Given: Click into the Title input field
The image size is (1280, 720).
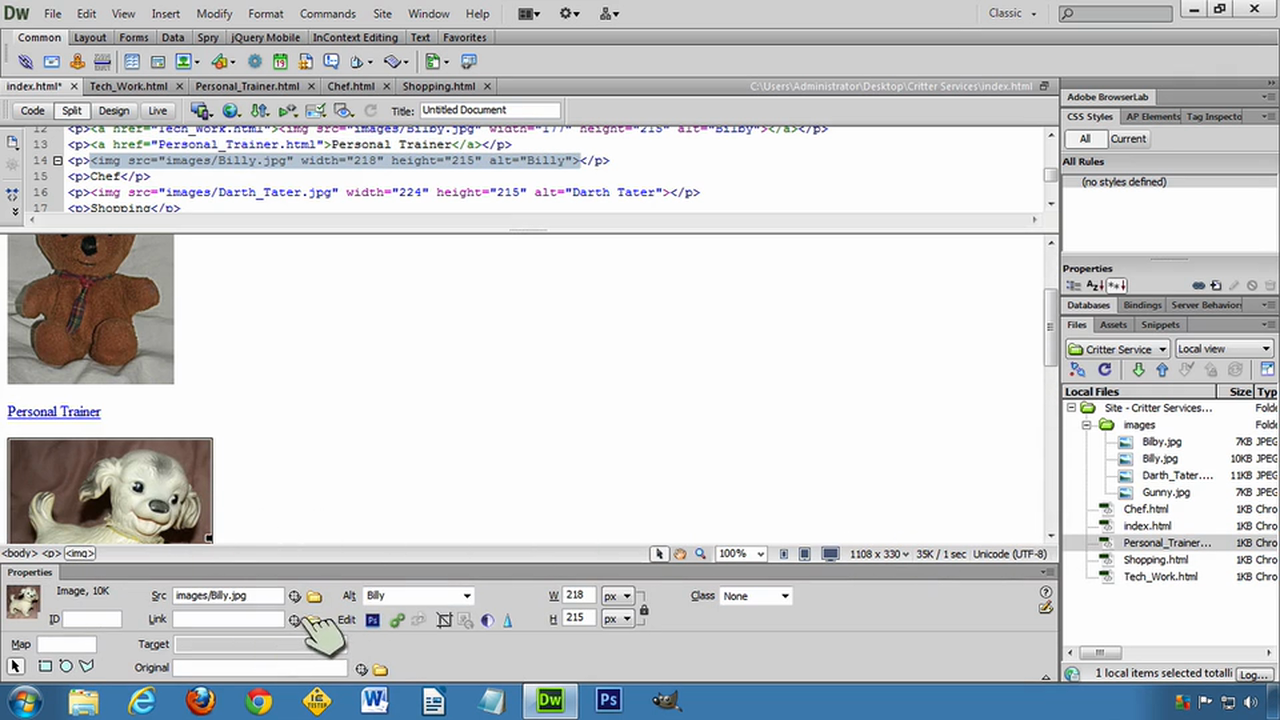Looking at the screenshot, I should coord(490,110).
